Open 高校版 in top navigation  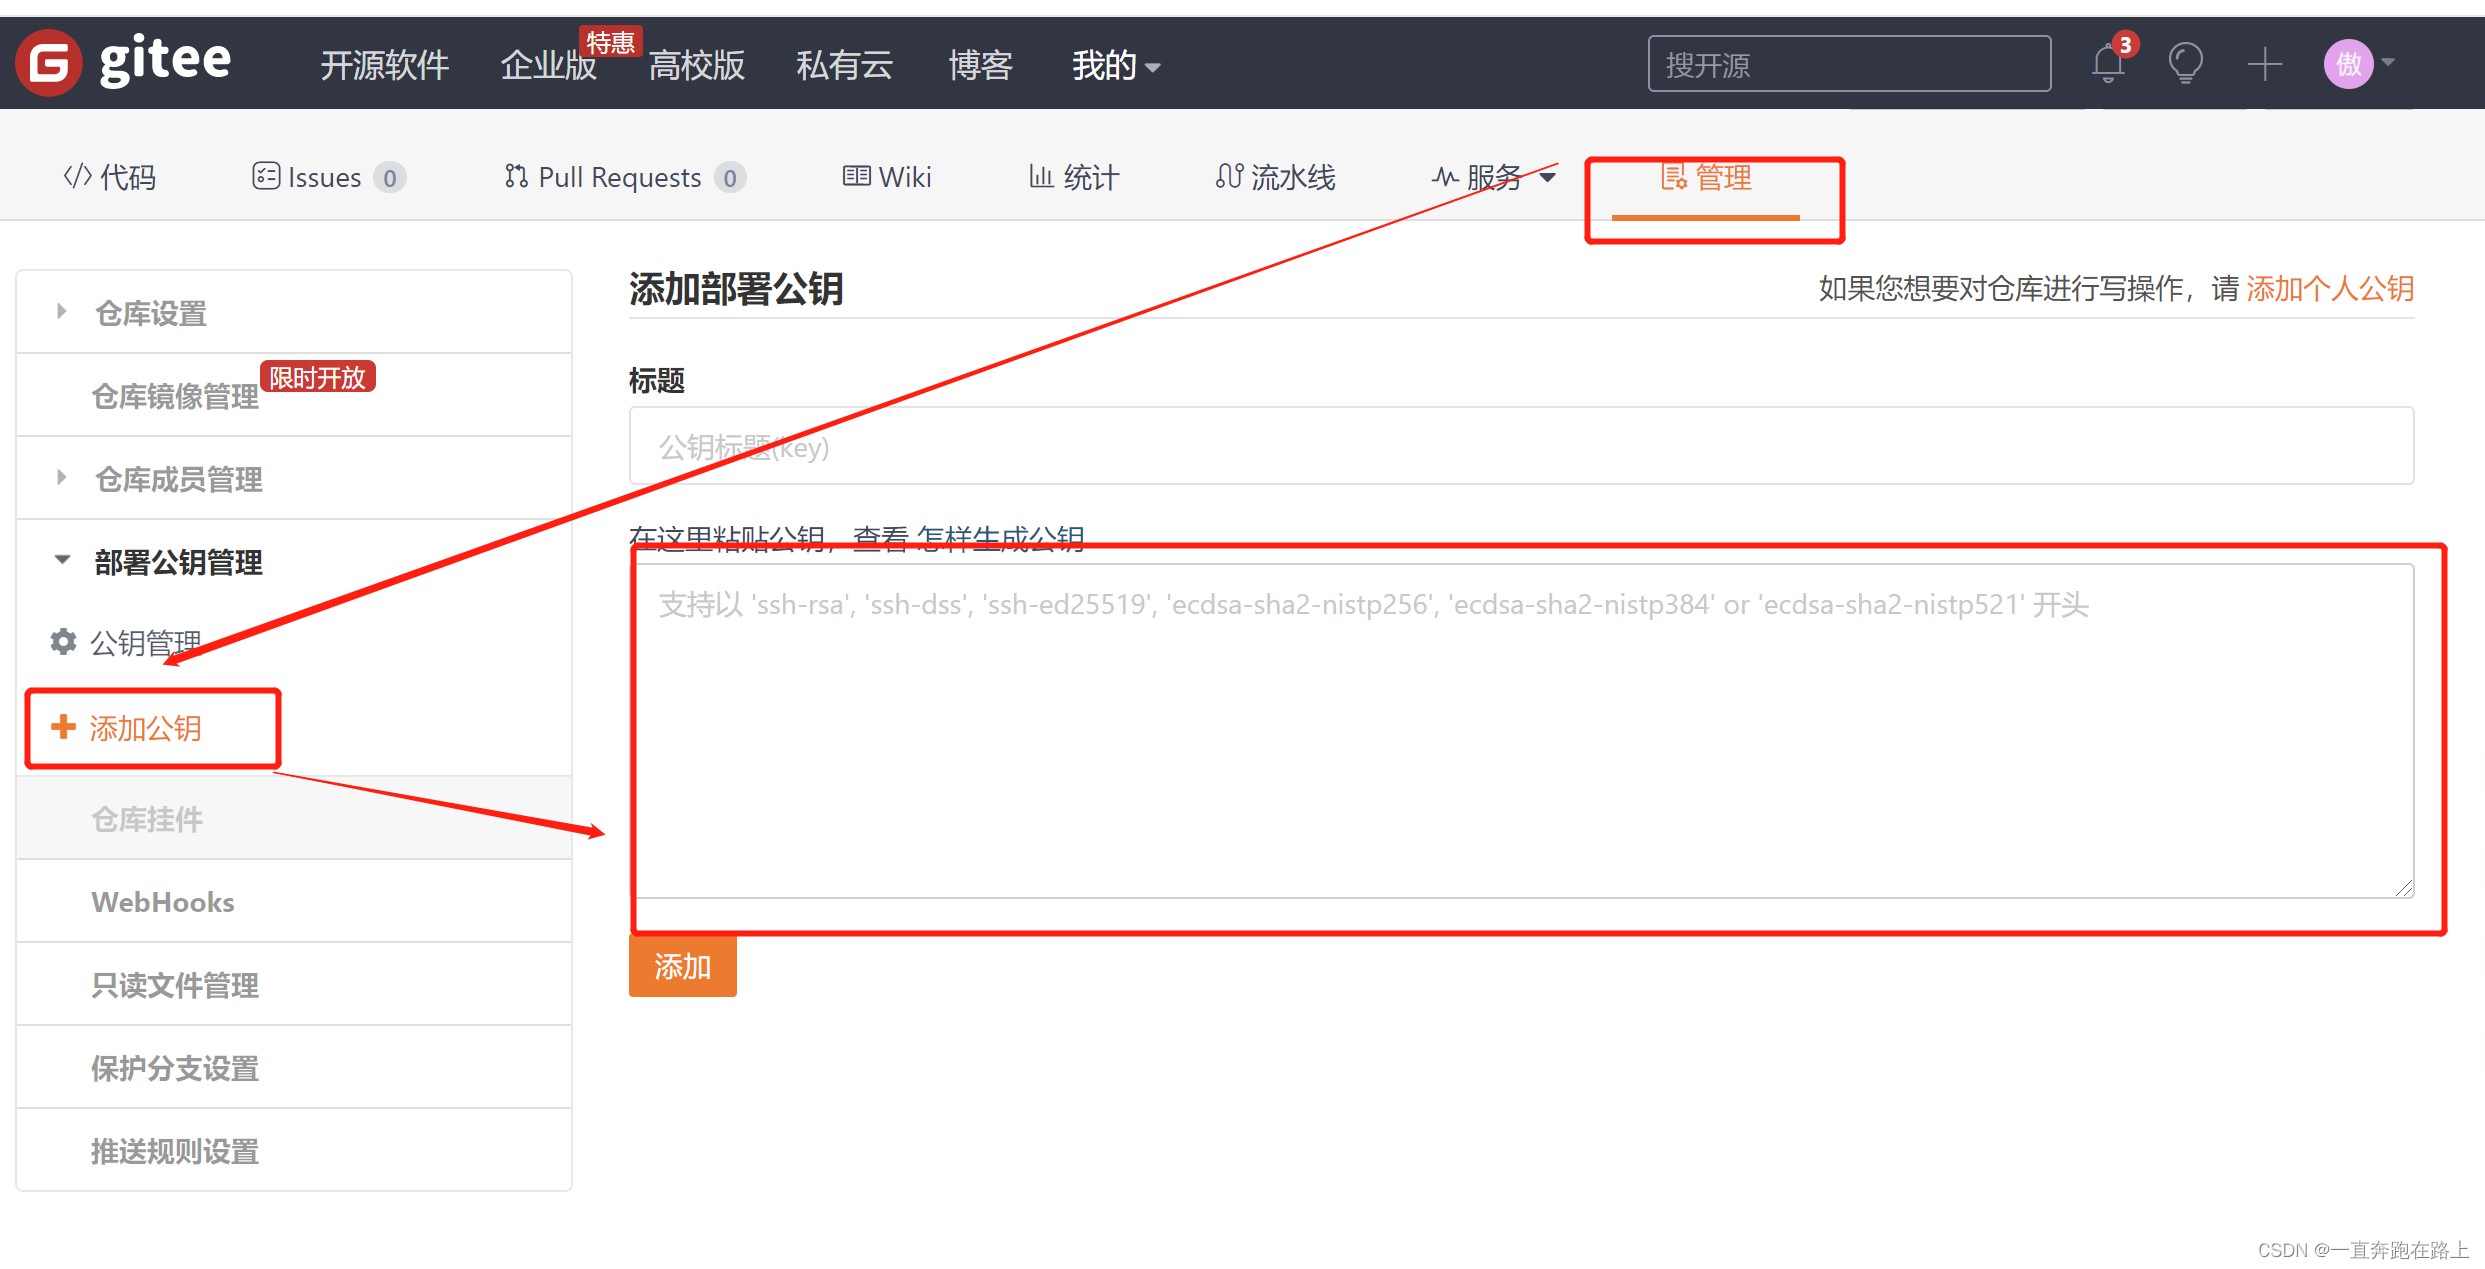tap(697, 66)
